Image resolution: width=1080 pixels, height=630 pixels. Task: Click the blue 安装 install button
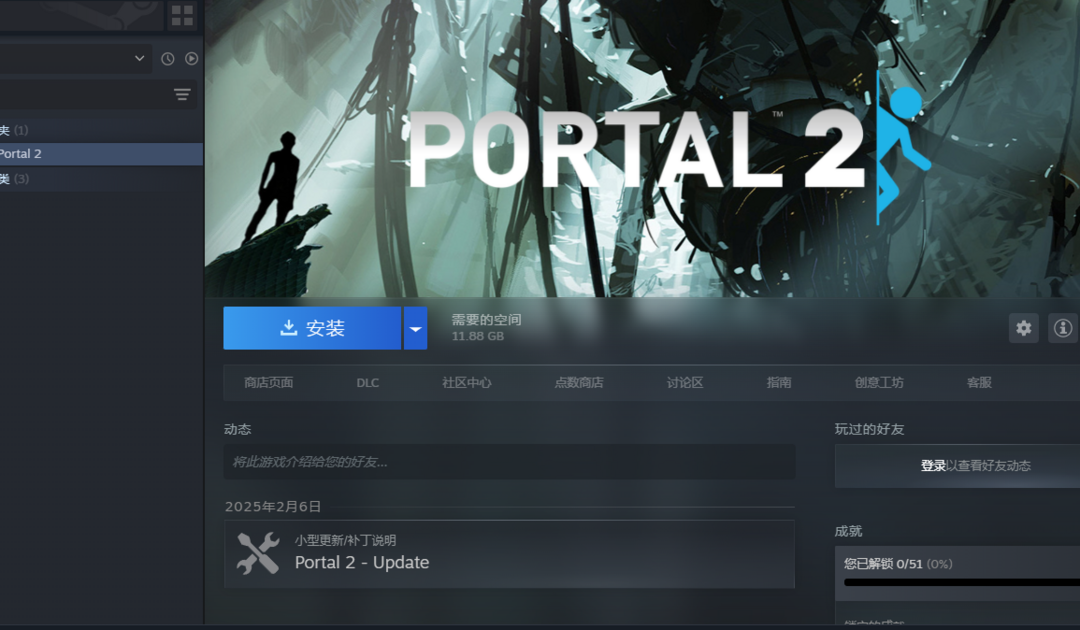pos(312,329)
